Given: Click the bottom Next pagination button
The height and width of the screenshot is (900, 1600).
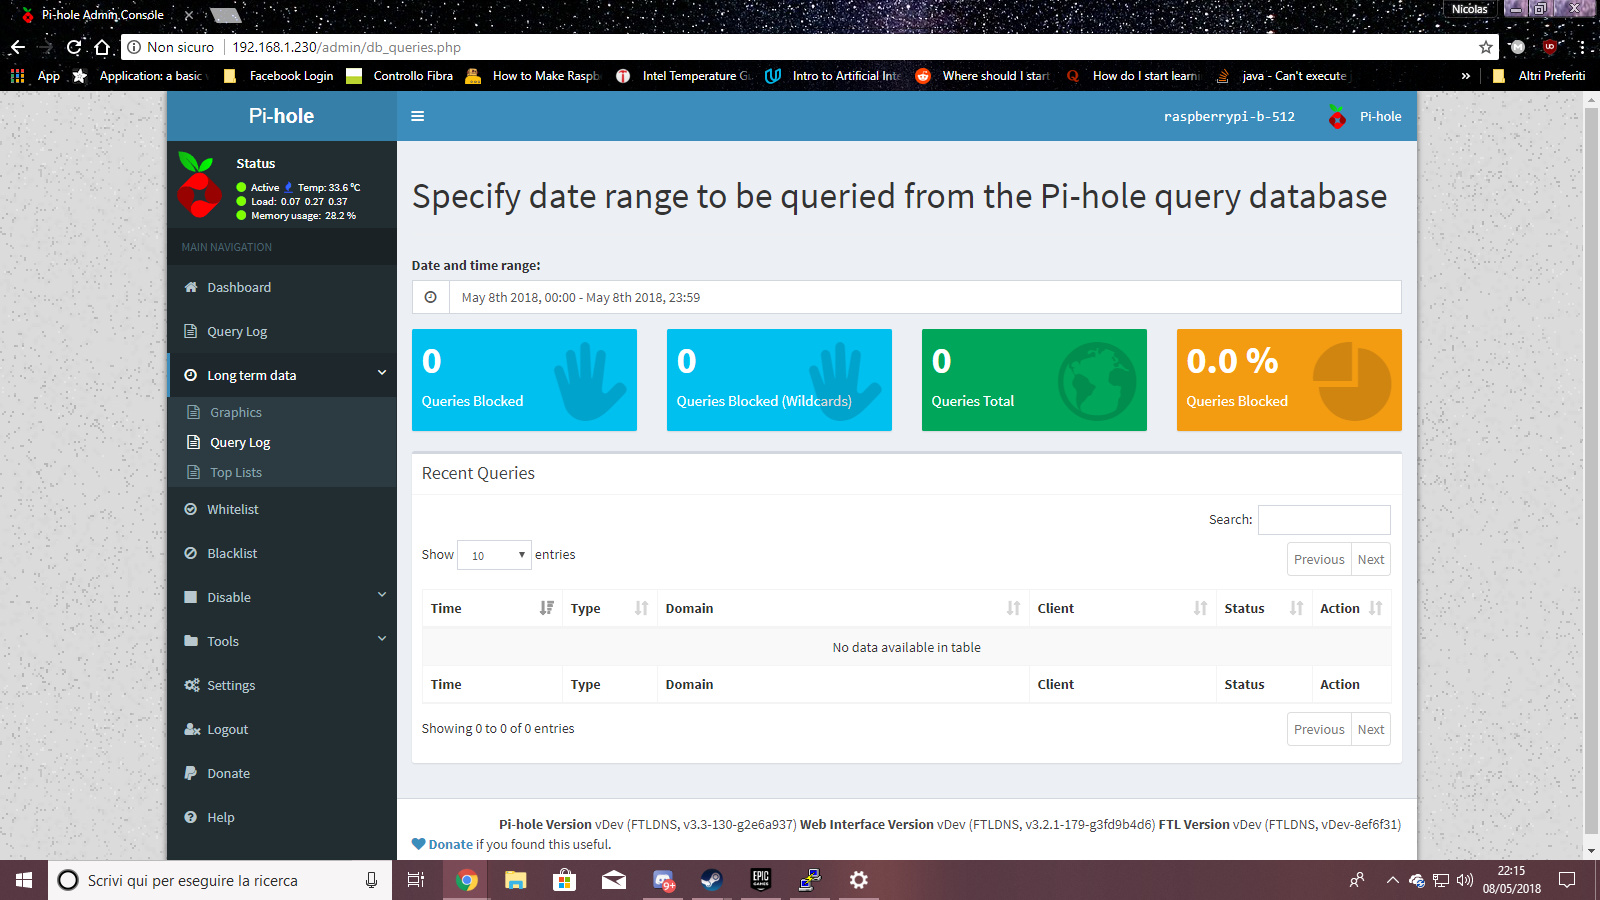Looking at the screenshot, I should tap(1371, 729).
